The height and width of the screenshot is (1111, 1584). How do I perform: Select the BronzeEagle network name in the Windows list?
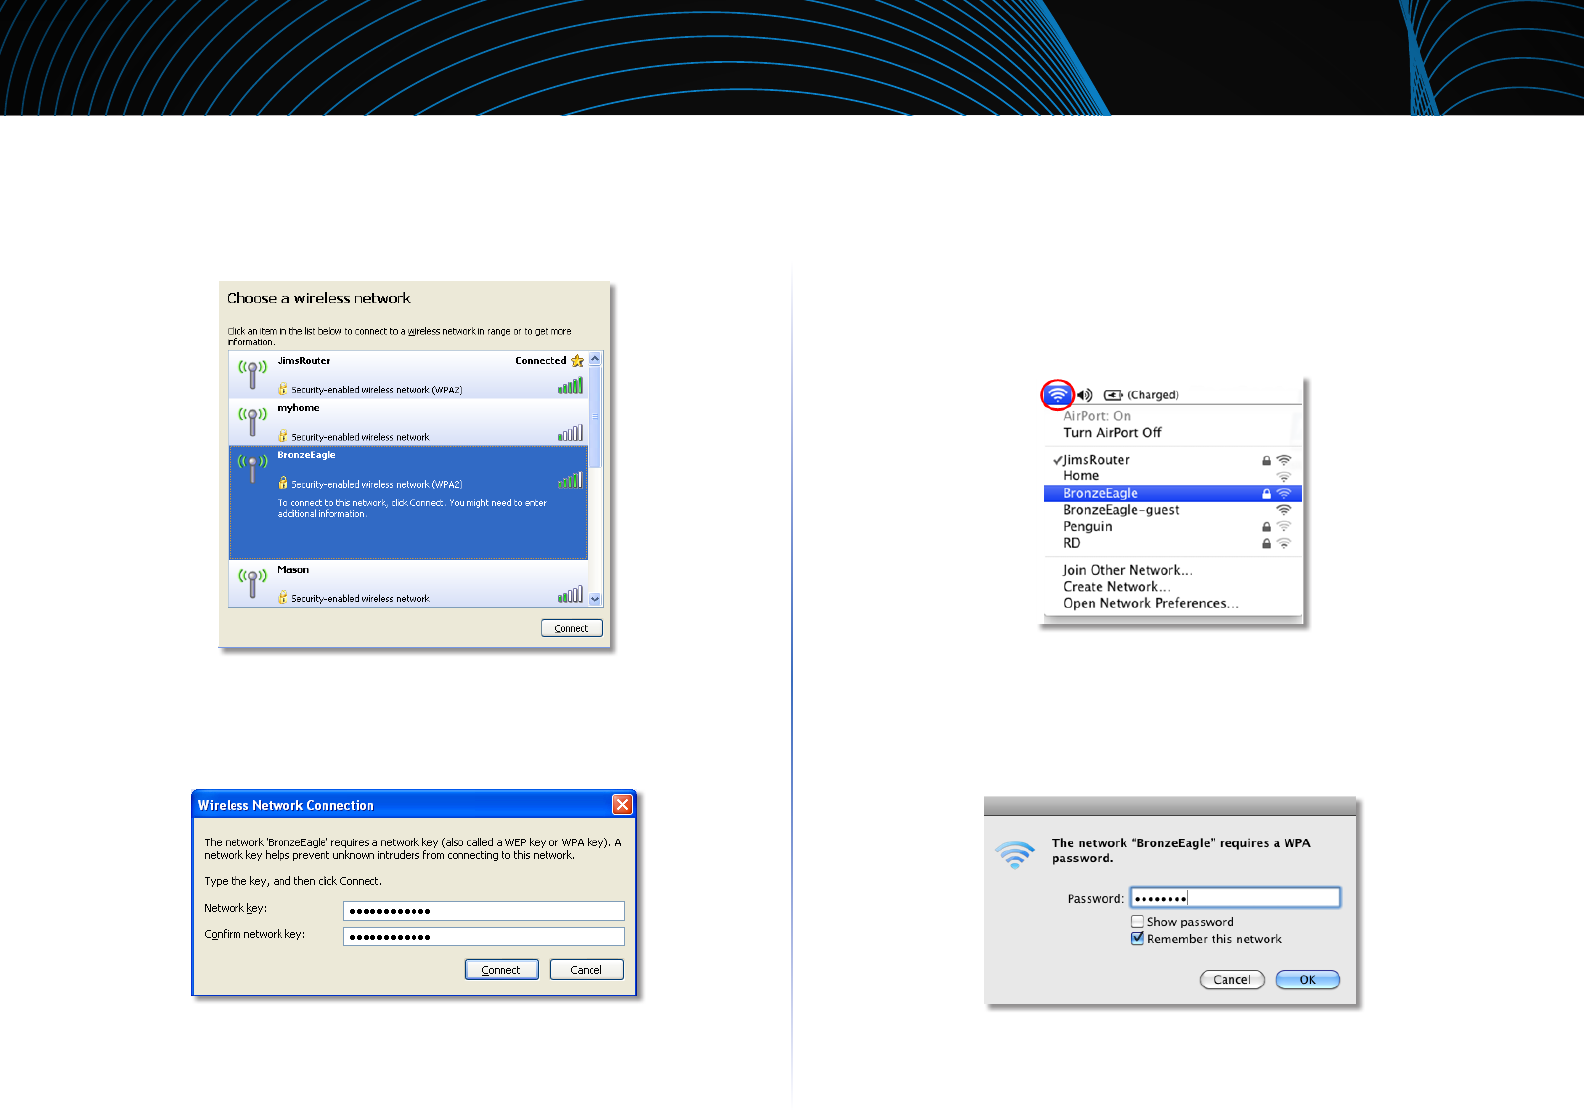click(306, 455)
